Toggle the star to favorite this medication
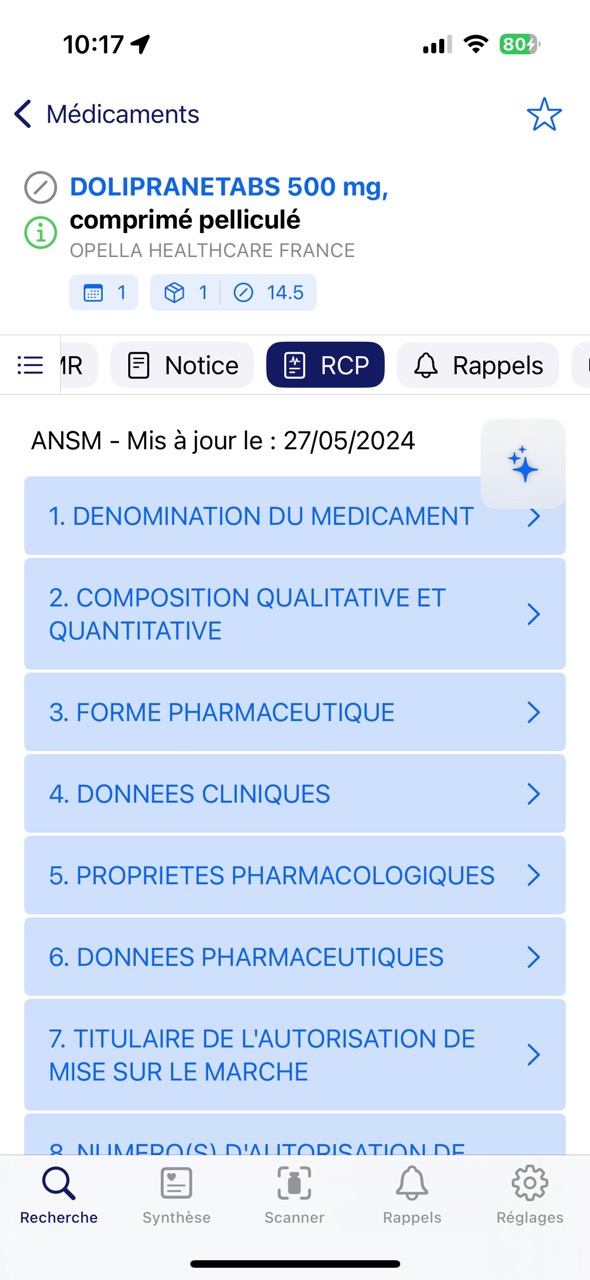Image resolution: width=590 pixels, height=1280 pixels. pyautogui.click(x=544, y=114)
